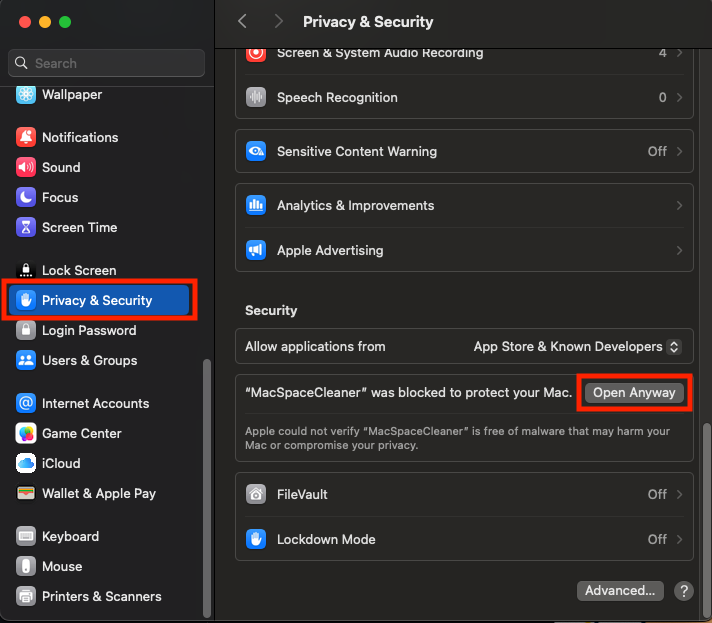Click the Sensitive Content Warning Off value
The image size is (712, 623).
point(657,151)
